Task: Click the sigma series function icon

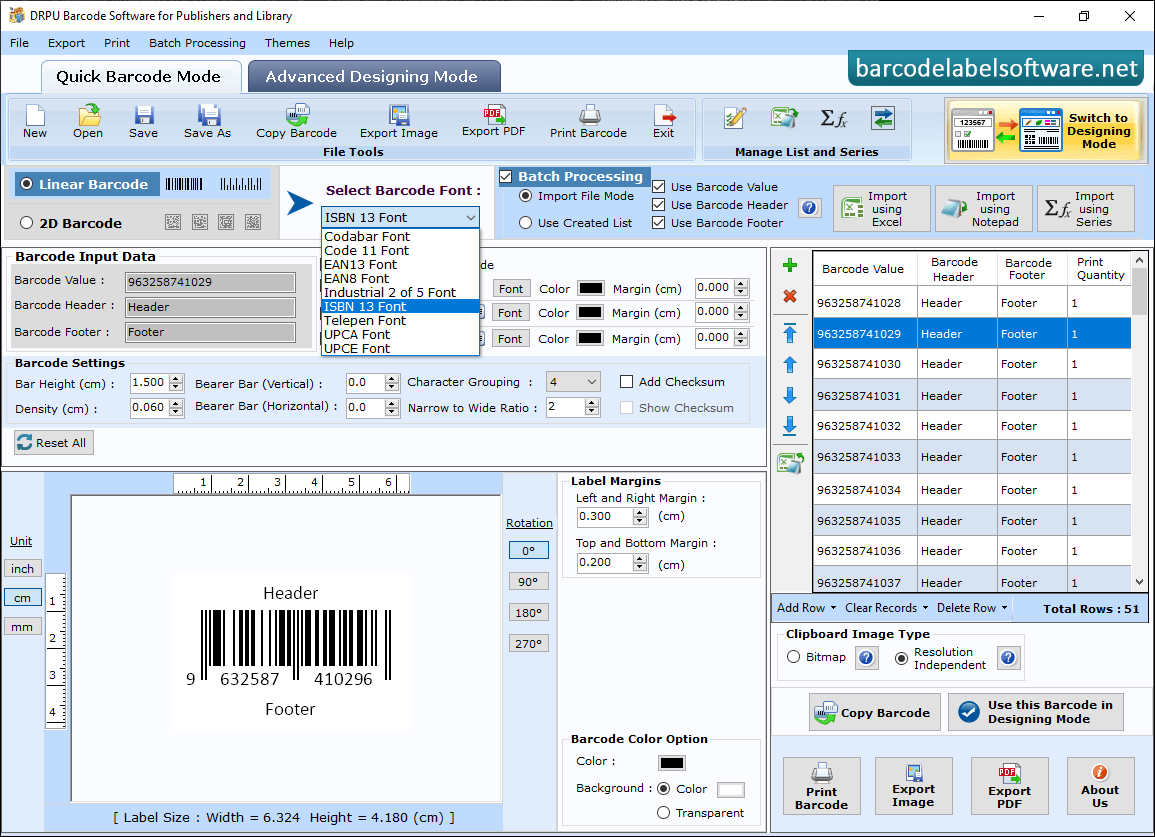Action: coord(834,118)
